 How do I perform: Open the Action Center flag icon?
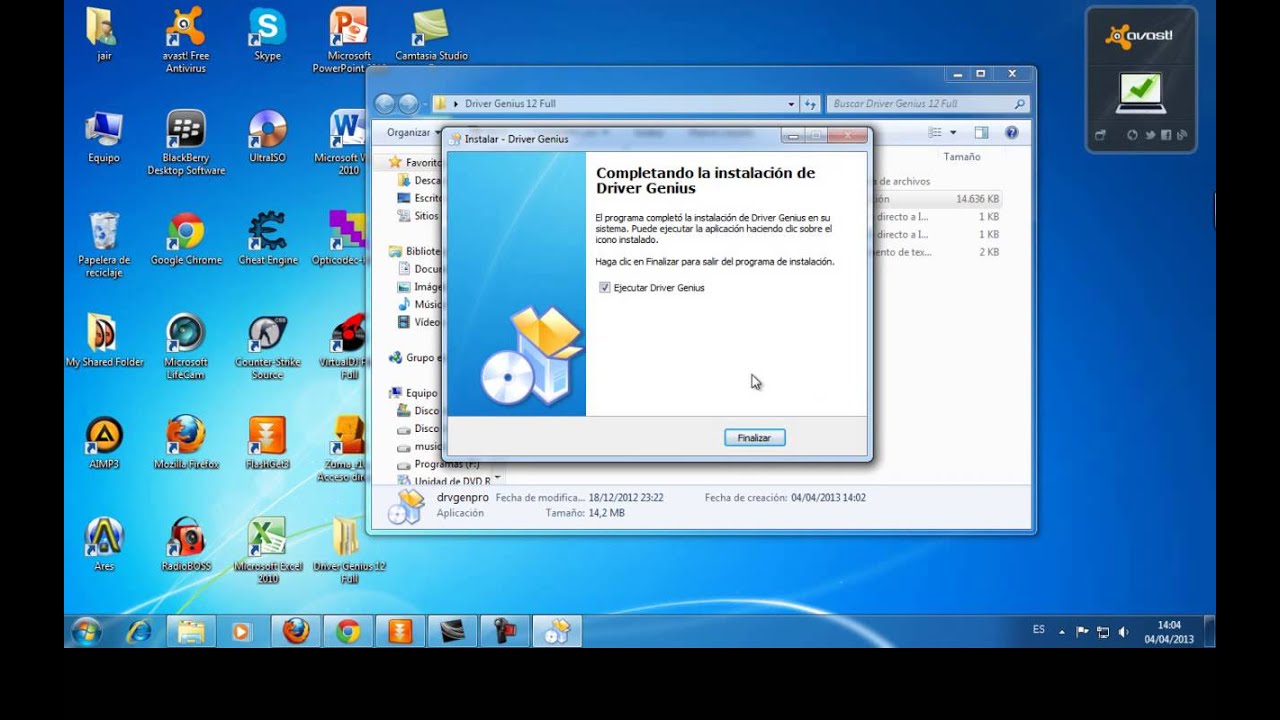(1082, 632)
